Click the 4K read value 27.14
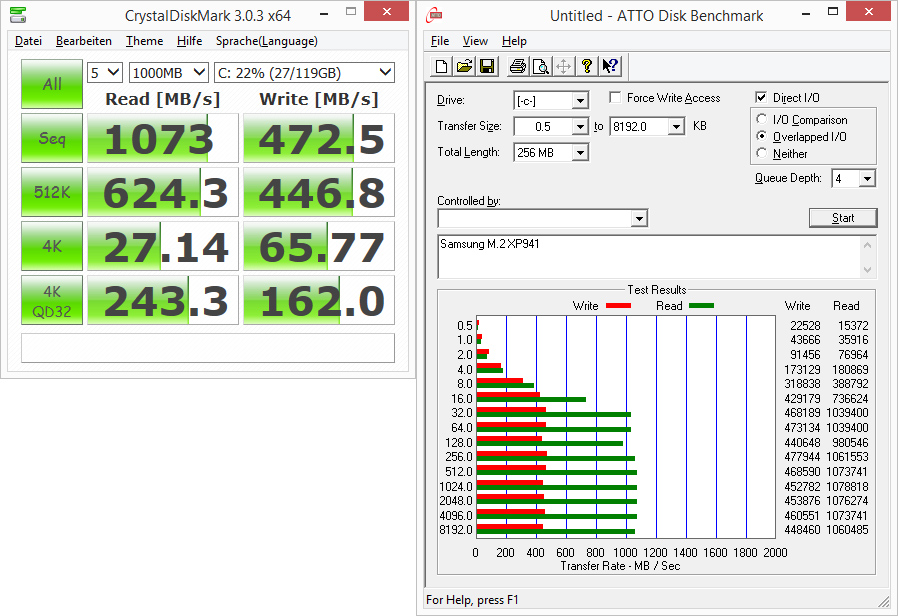This screenshot has height=616, width=898. click(x=163, y=246)
